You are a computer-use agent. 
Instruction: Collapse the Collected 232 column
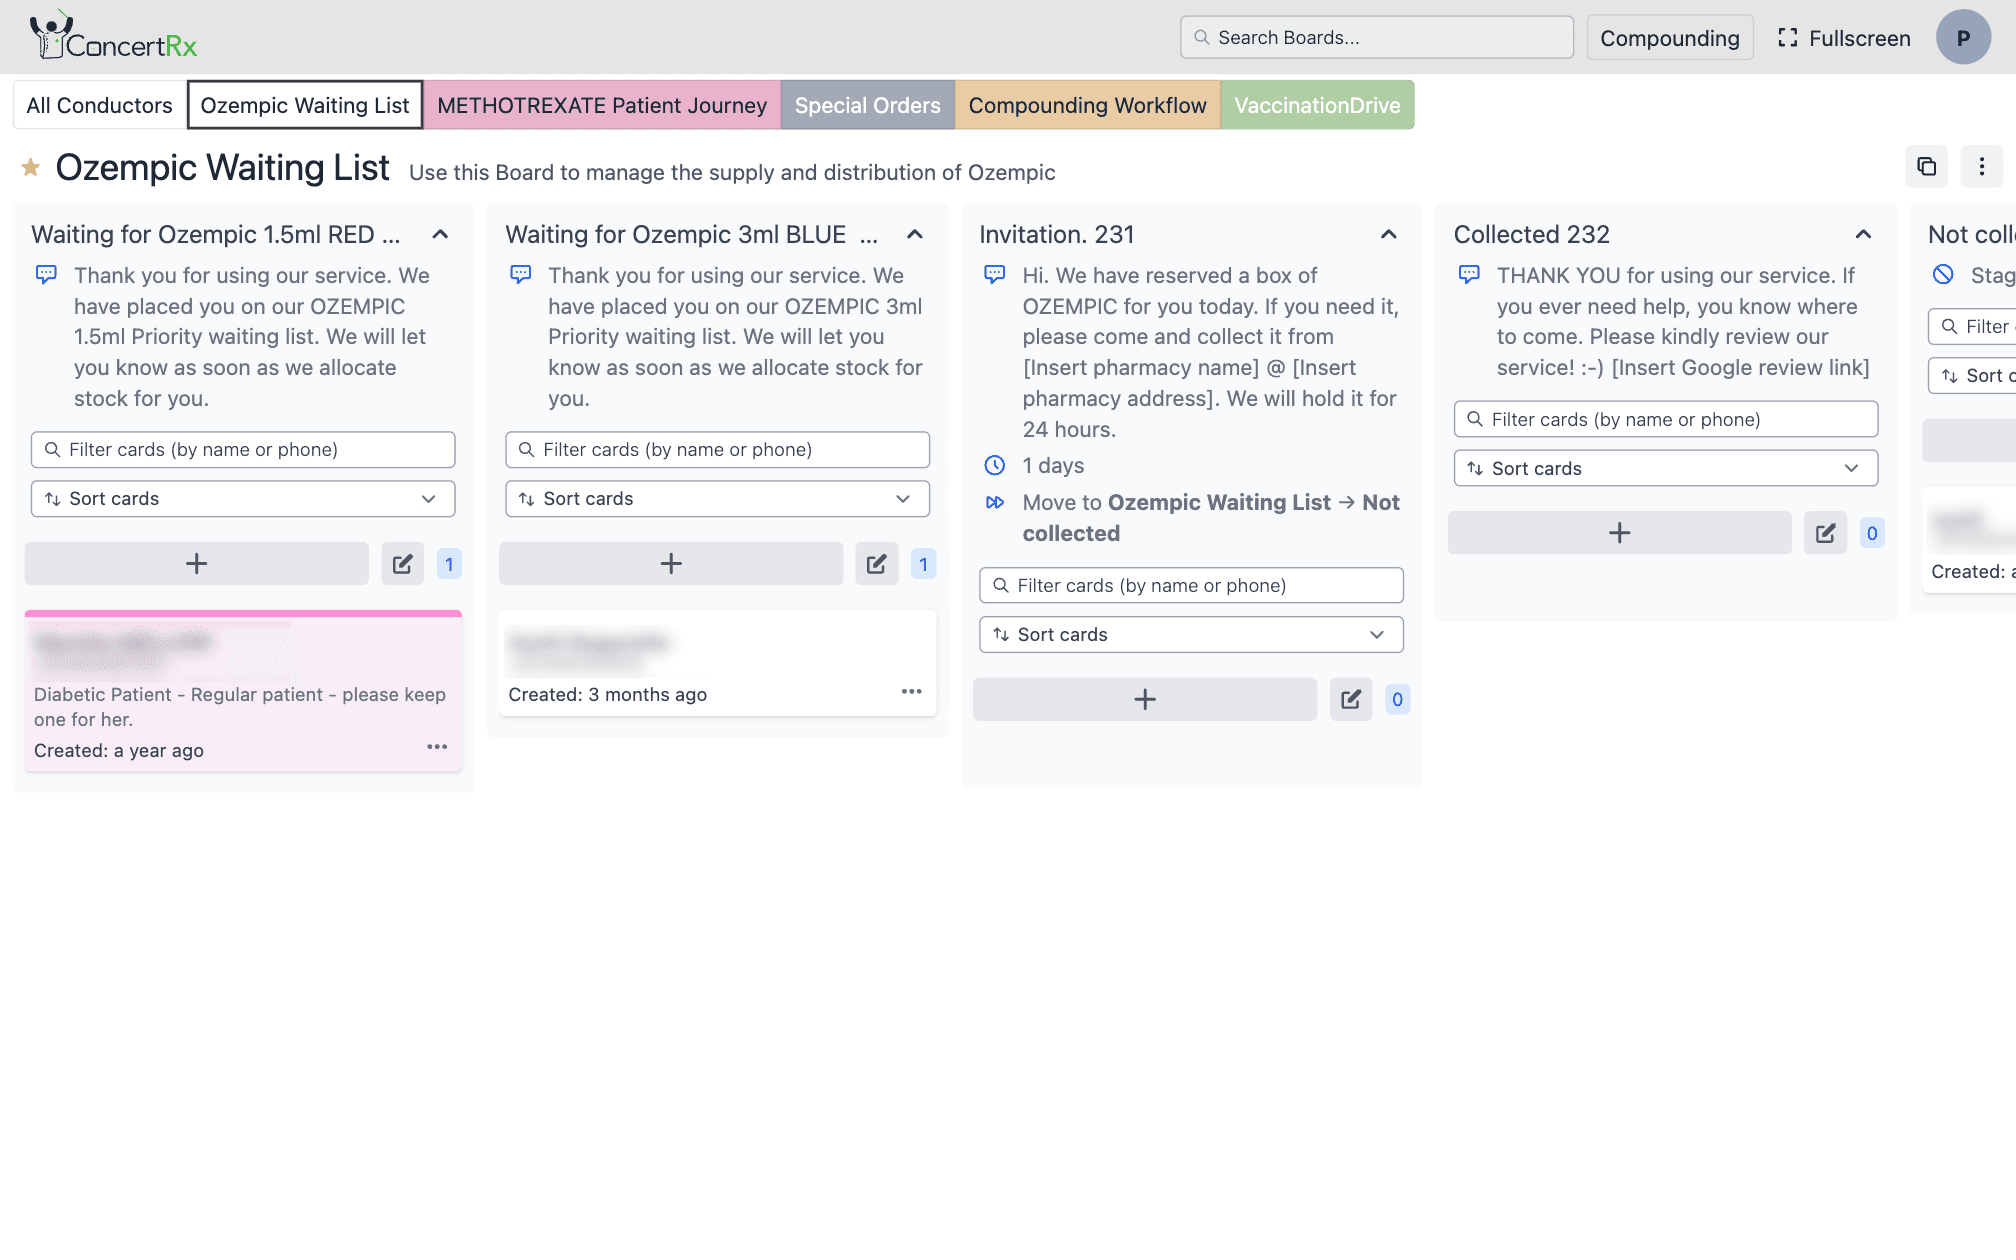tap(1862, 235)
